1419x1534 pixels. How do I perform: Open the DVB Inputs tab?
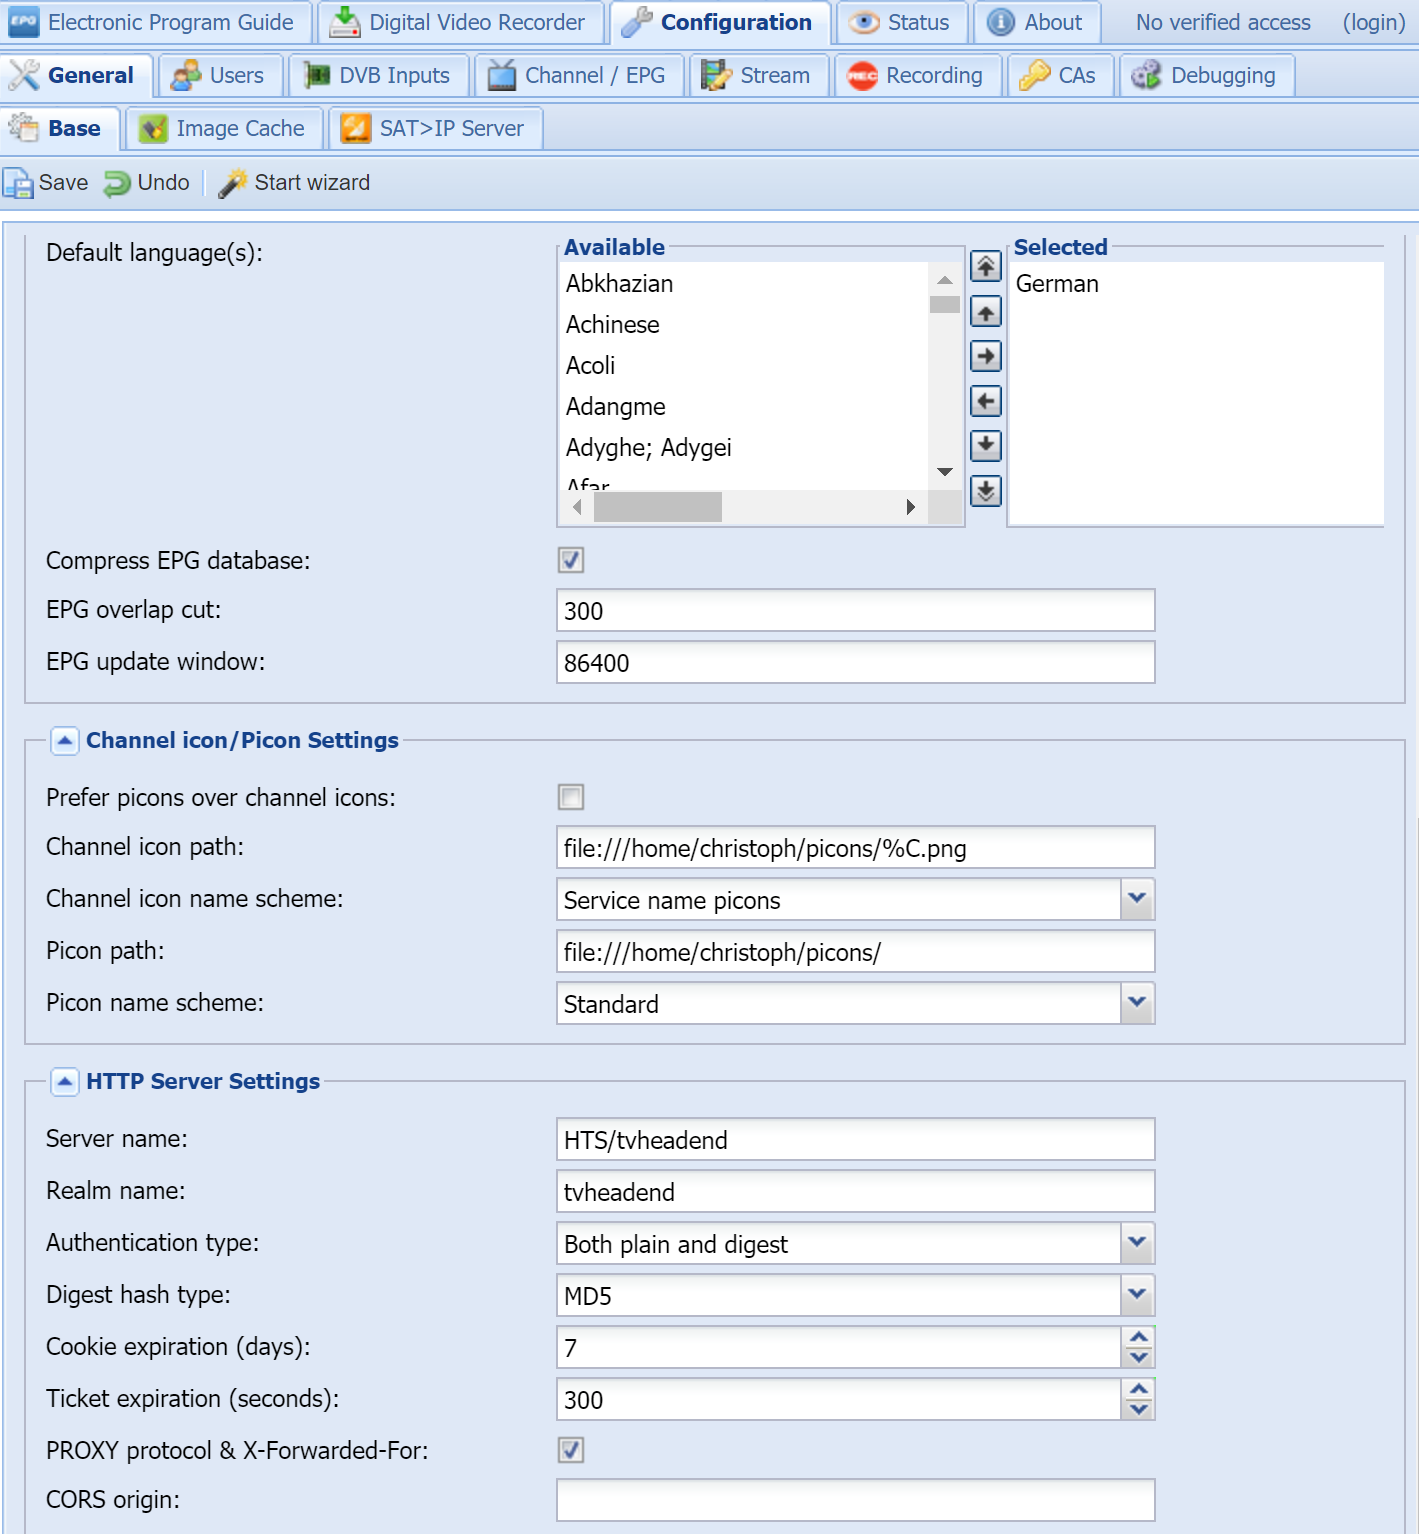click(380, 75)
